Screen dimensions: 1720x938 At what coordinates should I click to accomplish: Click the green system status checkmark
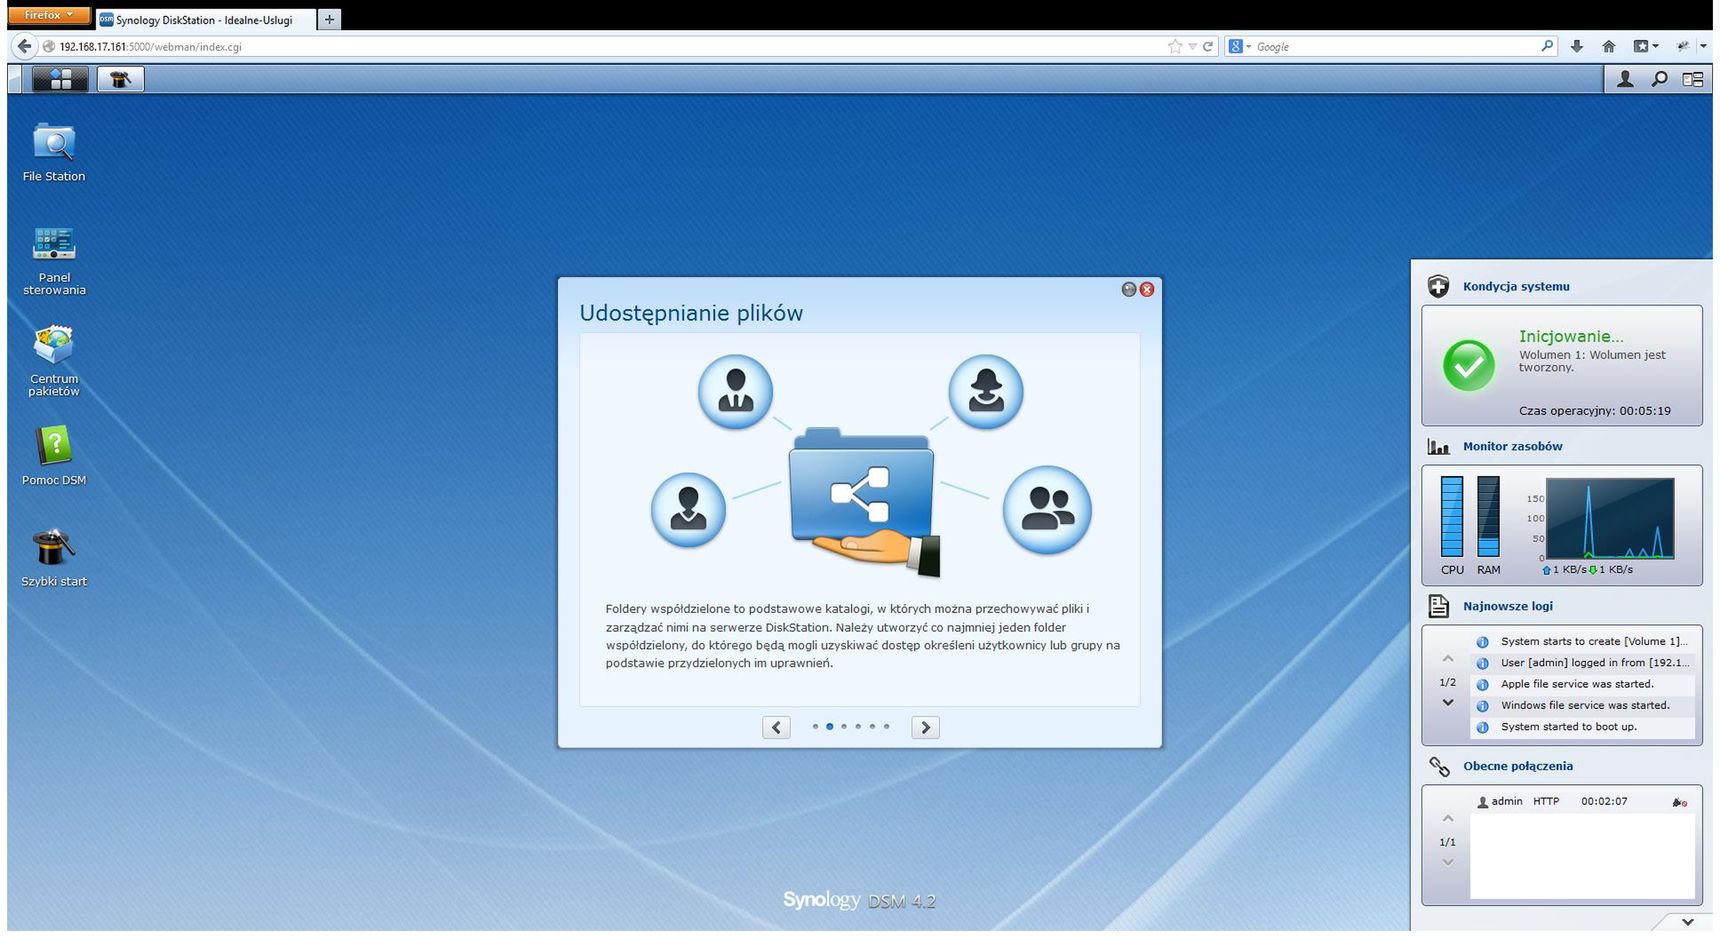pyautogui.click(x=1468, y=366)
